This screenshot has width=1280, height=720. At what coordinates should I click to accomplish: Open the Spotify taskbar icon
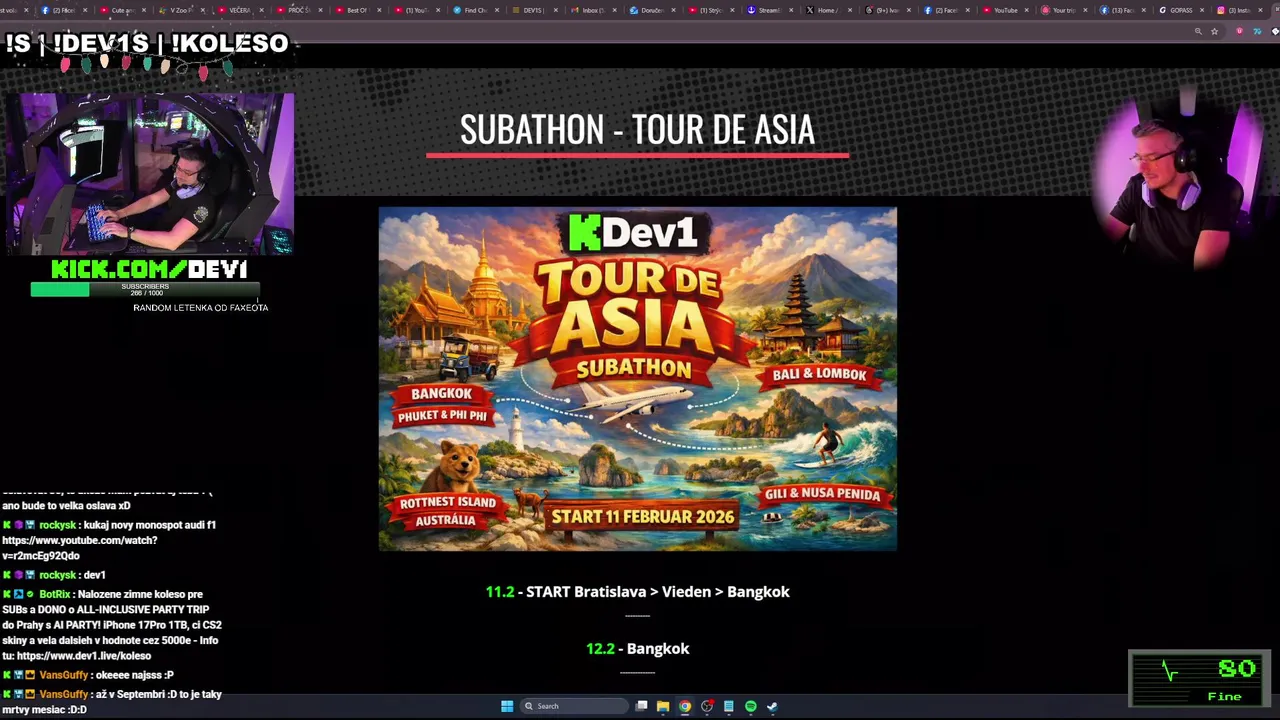tap(751, 706)
